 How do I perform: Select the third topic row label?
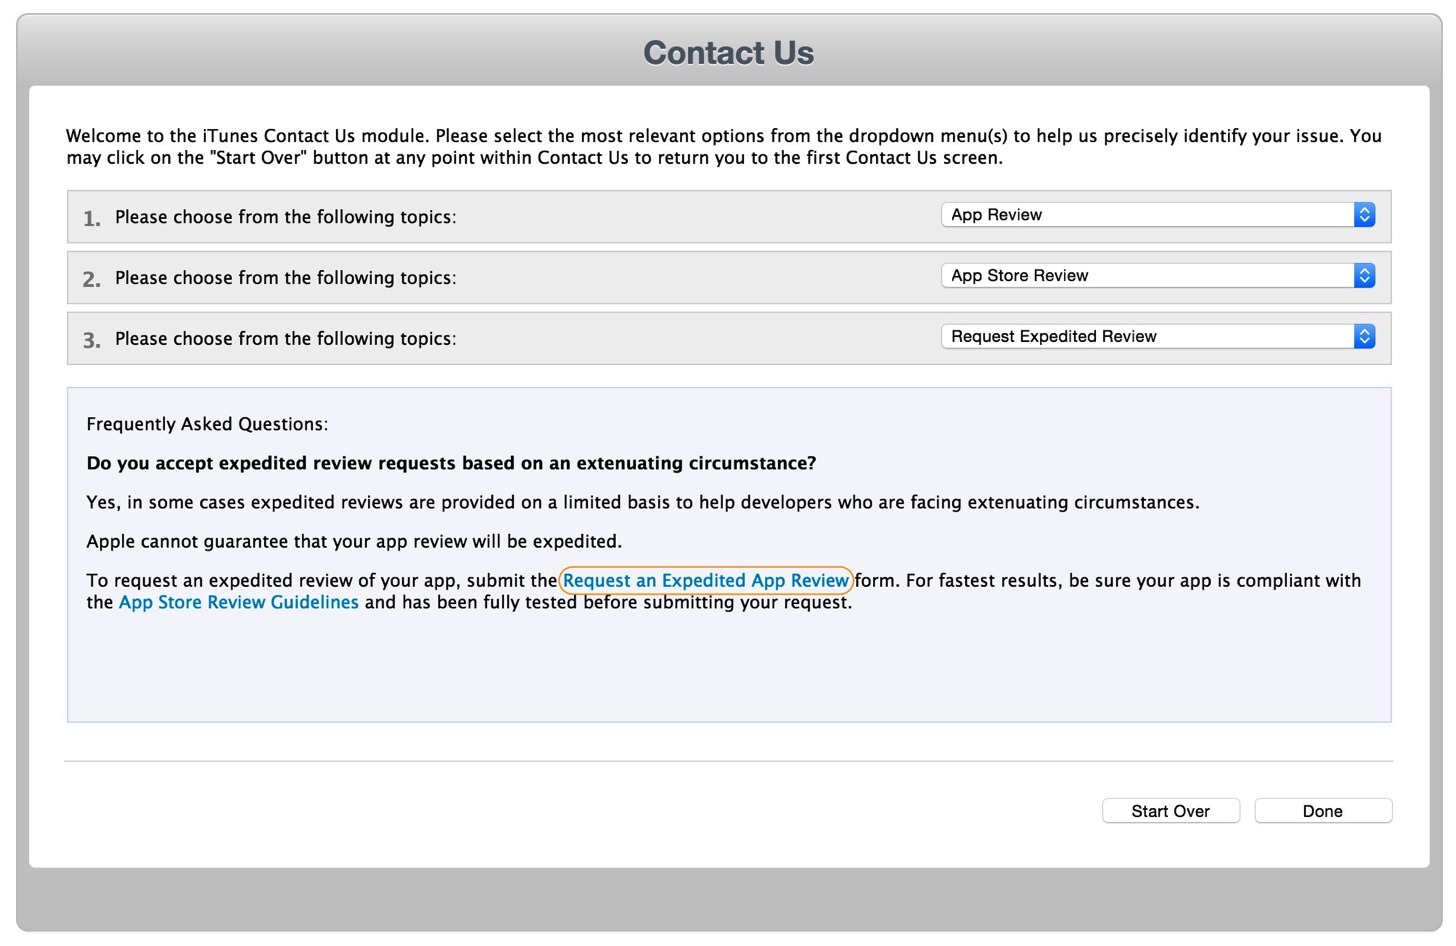[286, 339]
